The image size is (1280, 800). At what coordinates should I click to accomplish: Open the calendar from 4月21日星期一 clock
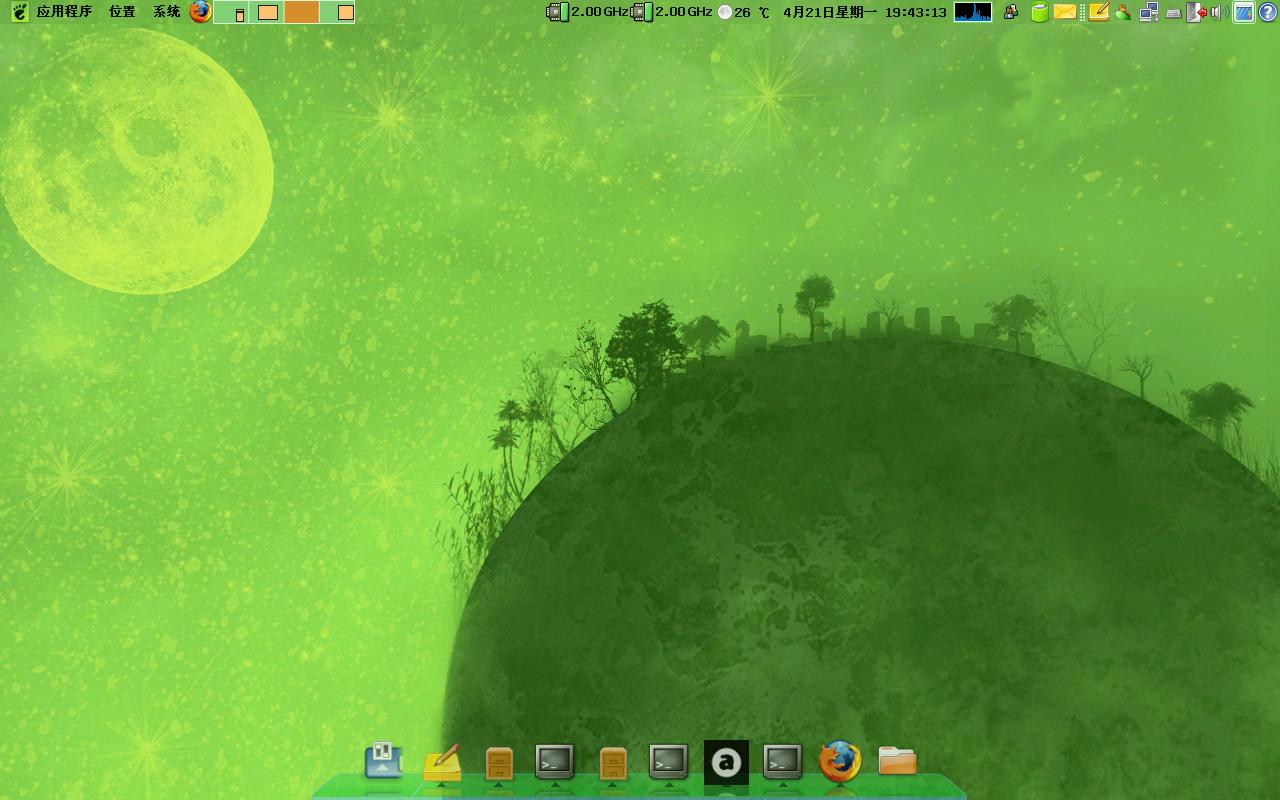click(x=864, y=12)
